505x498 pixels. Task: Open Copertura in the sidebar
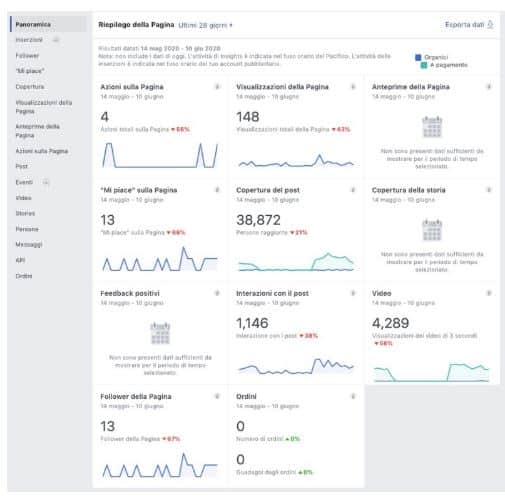tap(30, 87)
